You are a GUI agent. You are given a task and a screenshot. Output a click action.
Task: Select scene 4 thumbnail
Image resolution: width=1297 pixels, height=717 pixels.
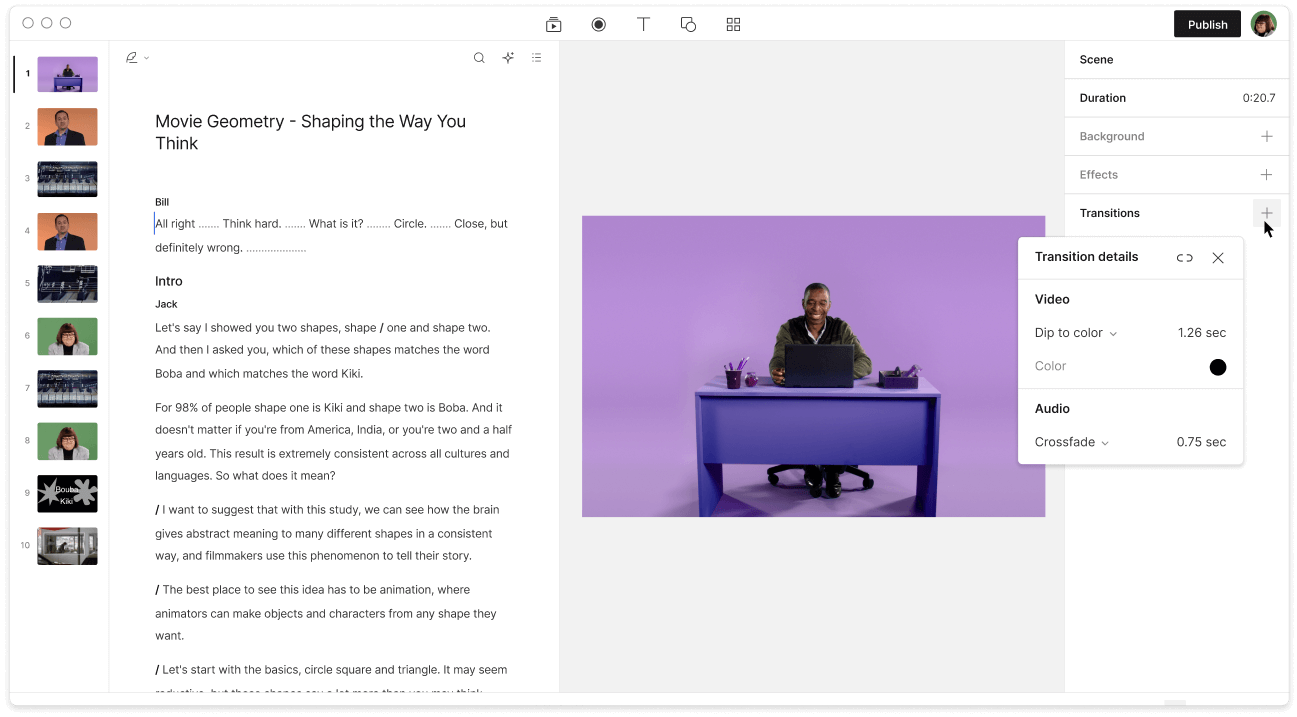(x=68, y=231)
